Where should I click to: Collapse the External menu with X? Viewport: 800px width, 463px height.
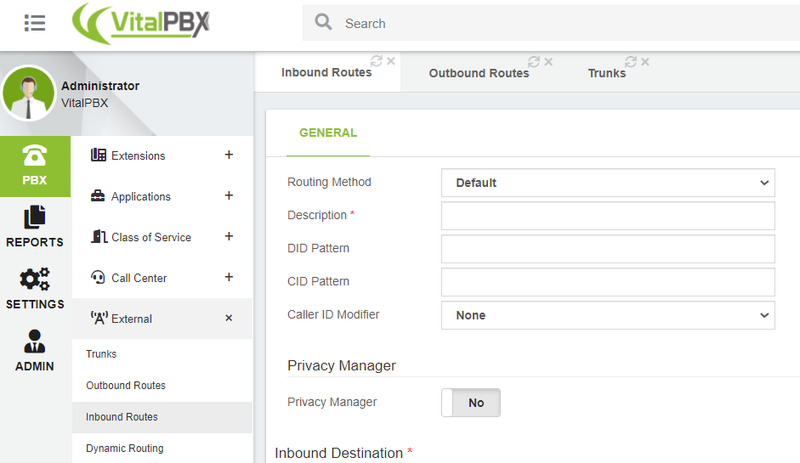coord(229,318)
